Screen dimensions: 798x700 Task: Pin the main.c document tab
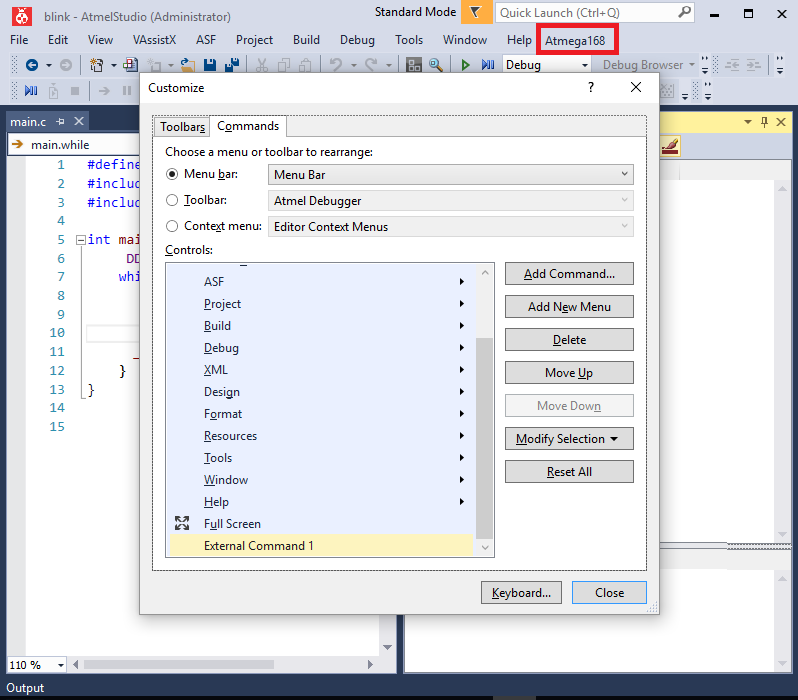[60, 122]
